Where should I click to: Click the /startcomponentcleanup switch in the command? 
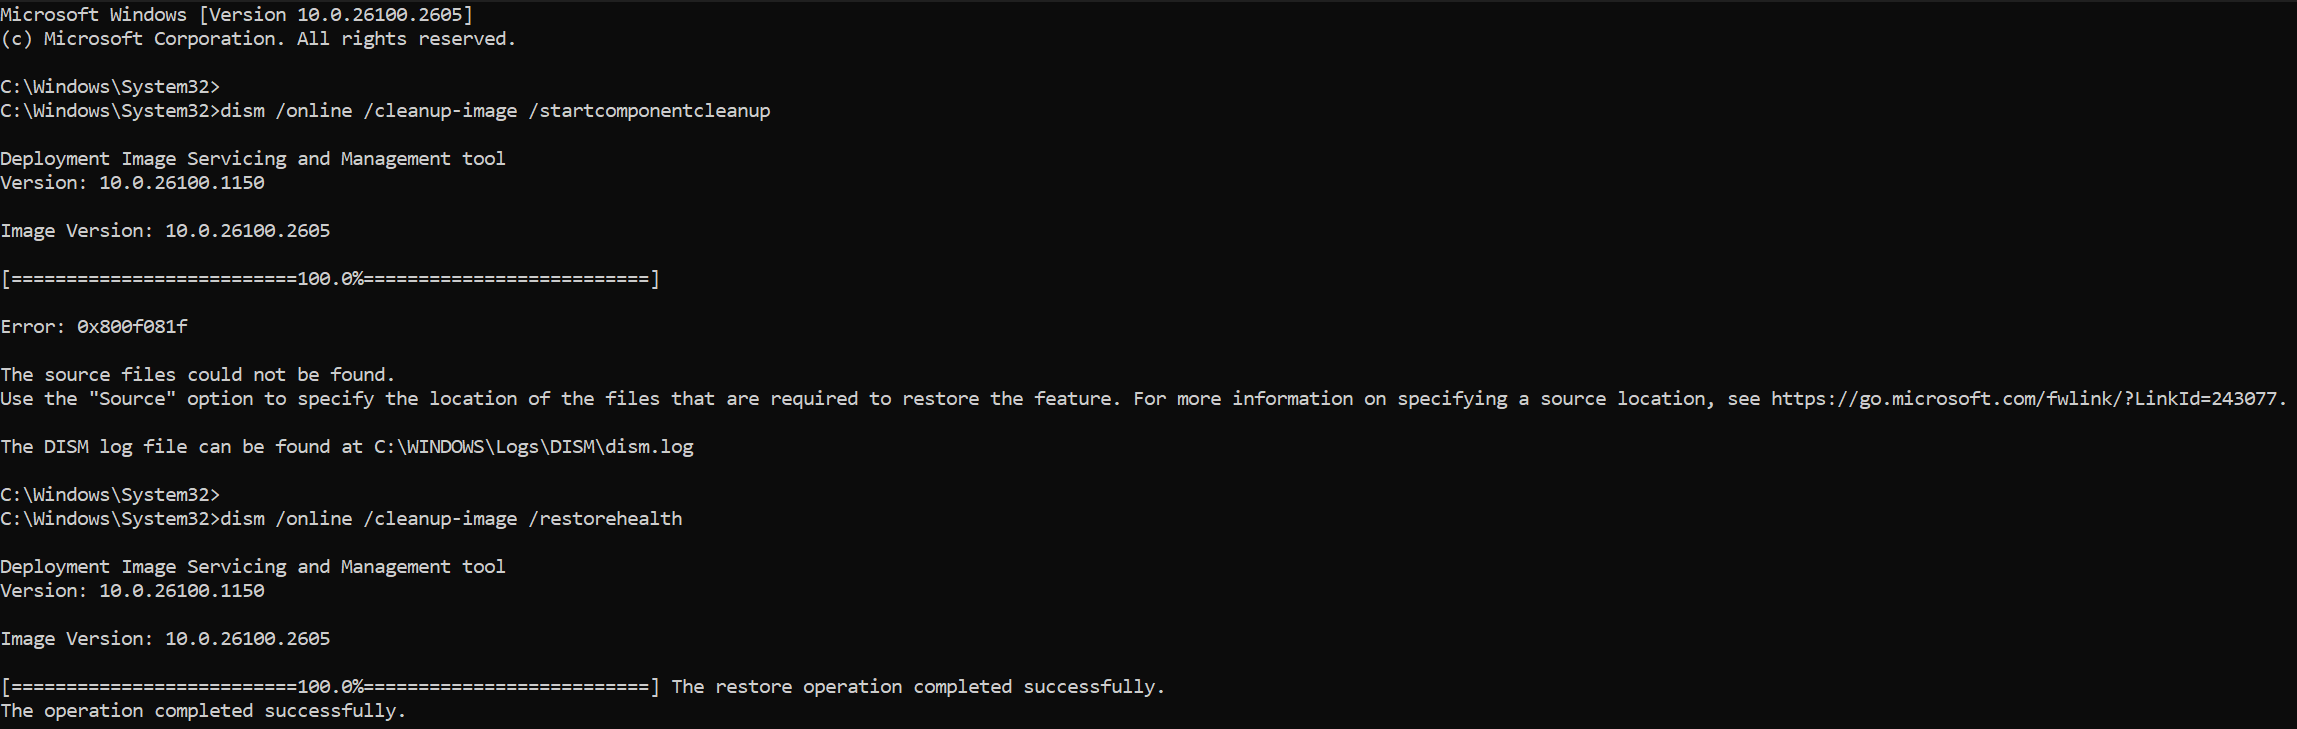click(x=655, y=111)
